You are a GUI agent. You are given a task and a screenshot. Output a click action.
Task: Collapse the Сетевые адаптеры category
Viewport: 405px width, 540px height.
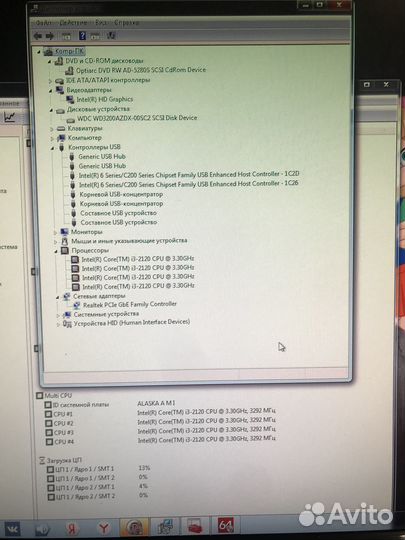click(x=57, y=297)
